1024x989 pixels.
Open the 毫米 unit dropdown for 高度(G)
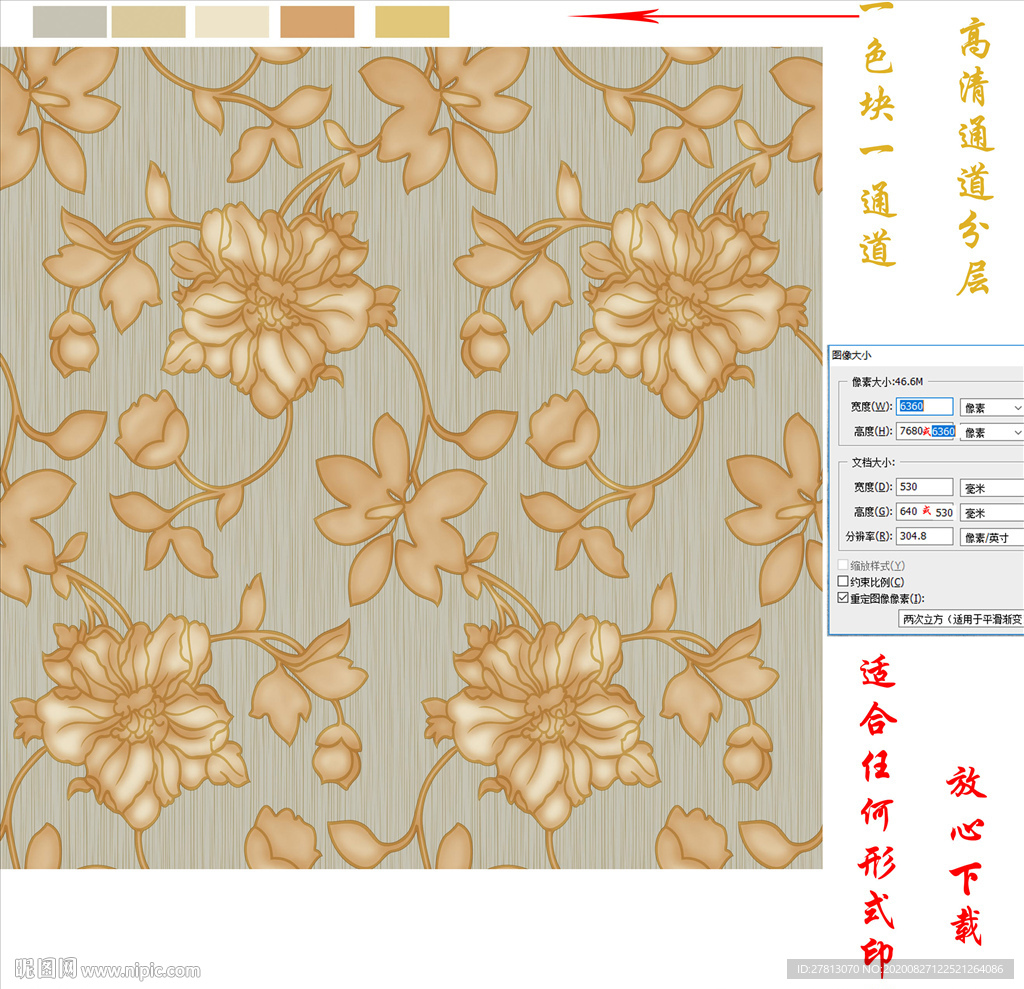click(x=991, y=513)
